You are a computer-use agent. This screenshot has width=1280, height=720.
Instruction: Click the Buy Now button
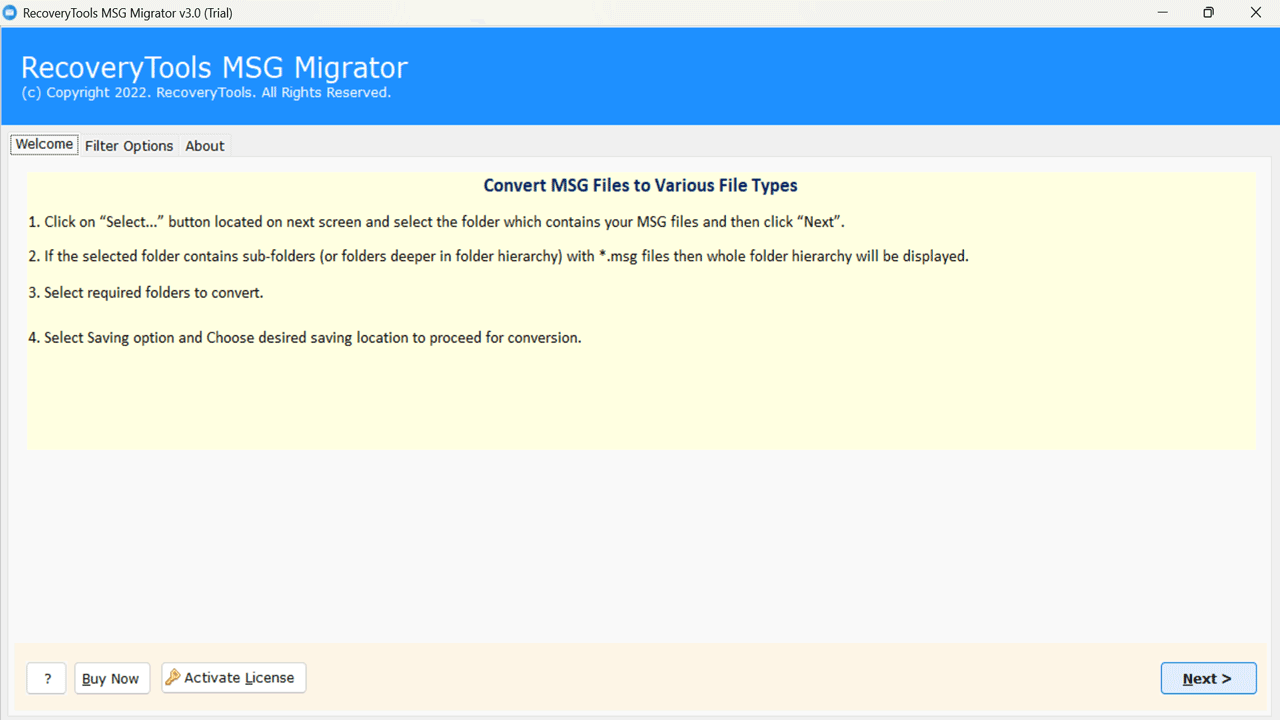point(112,678)
